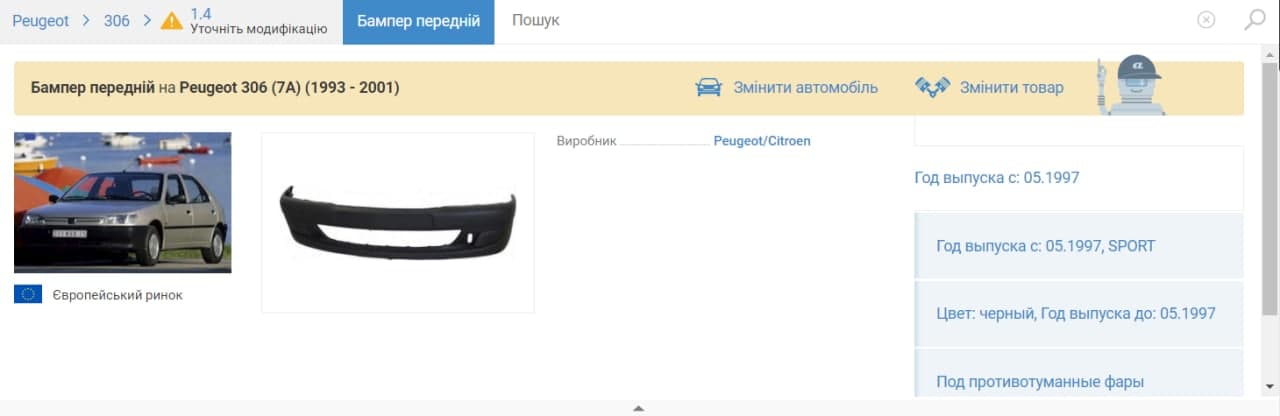Switch to the Пошук tab
The image size is (1280, 416).
(x=536, y=21)
